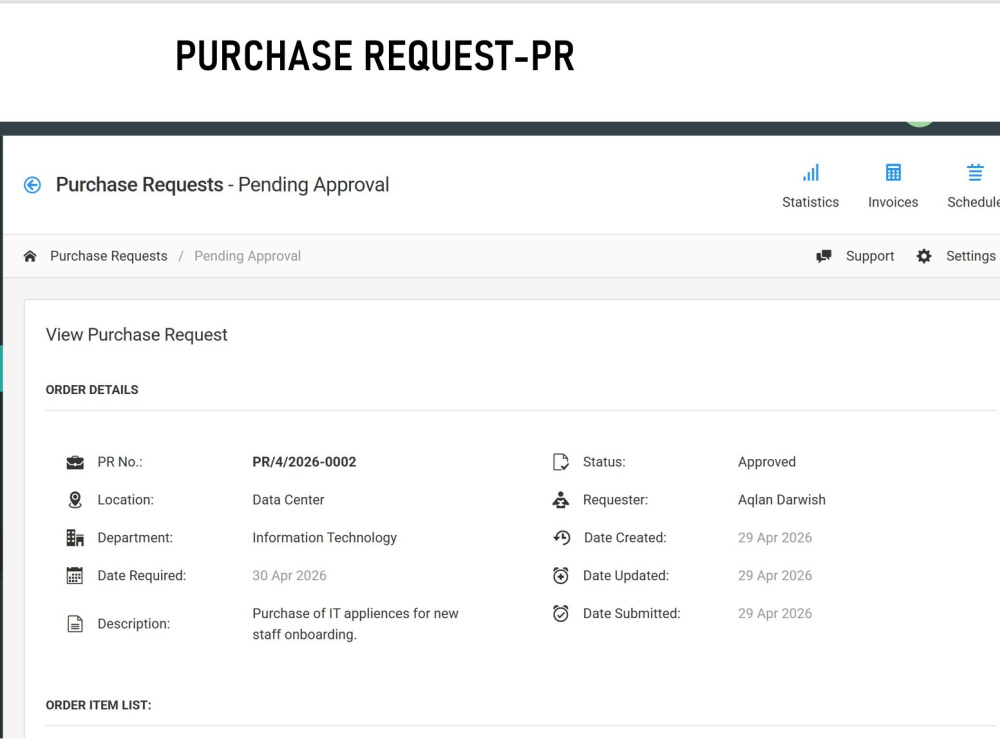Click the Location field label

pos(126,500)
